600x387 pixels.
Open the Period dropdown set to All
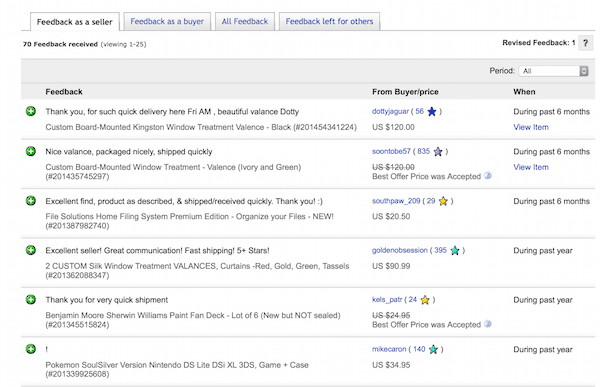pyautogui.click(x=553, y=71)
